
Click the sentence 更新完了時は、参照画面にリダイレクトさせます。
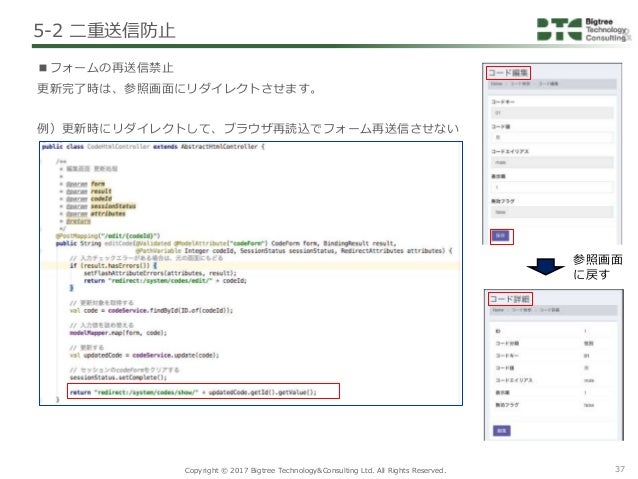click(x=177, y=88)
